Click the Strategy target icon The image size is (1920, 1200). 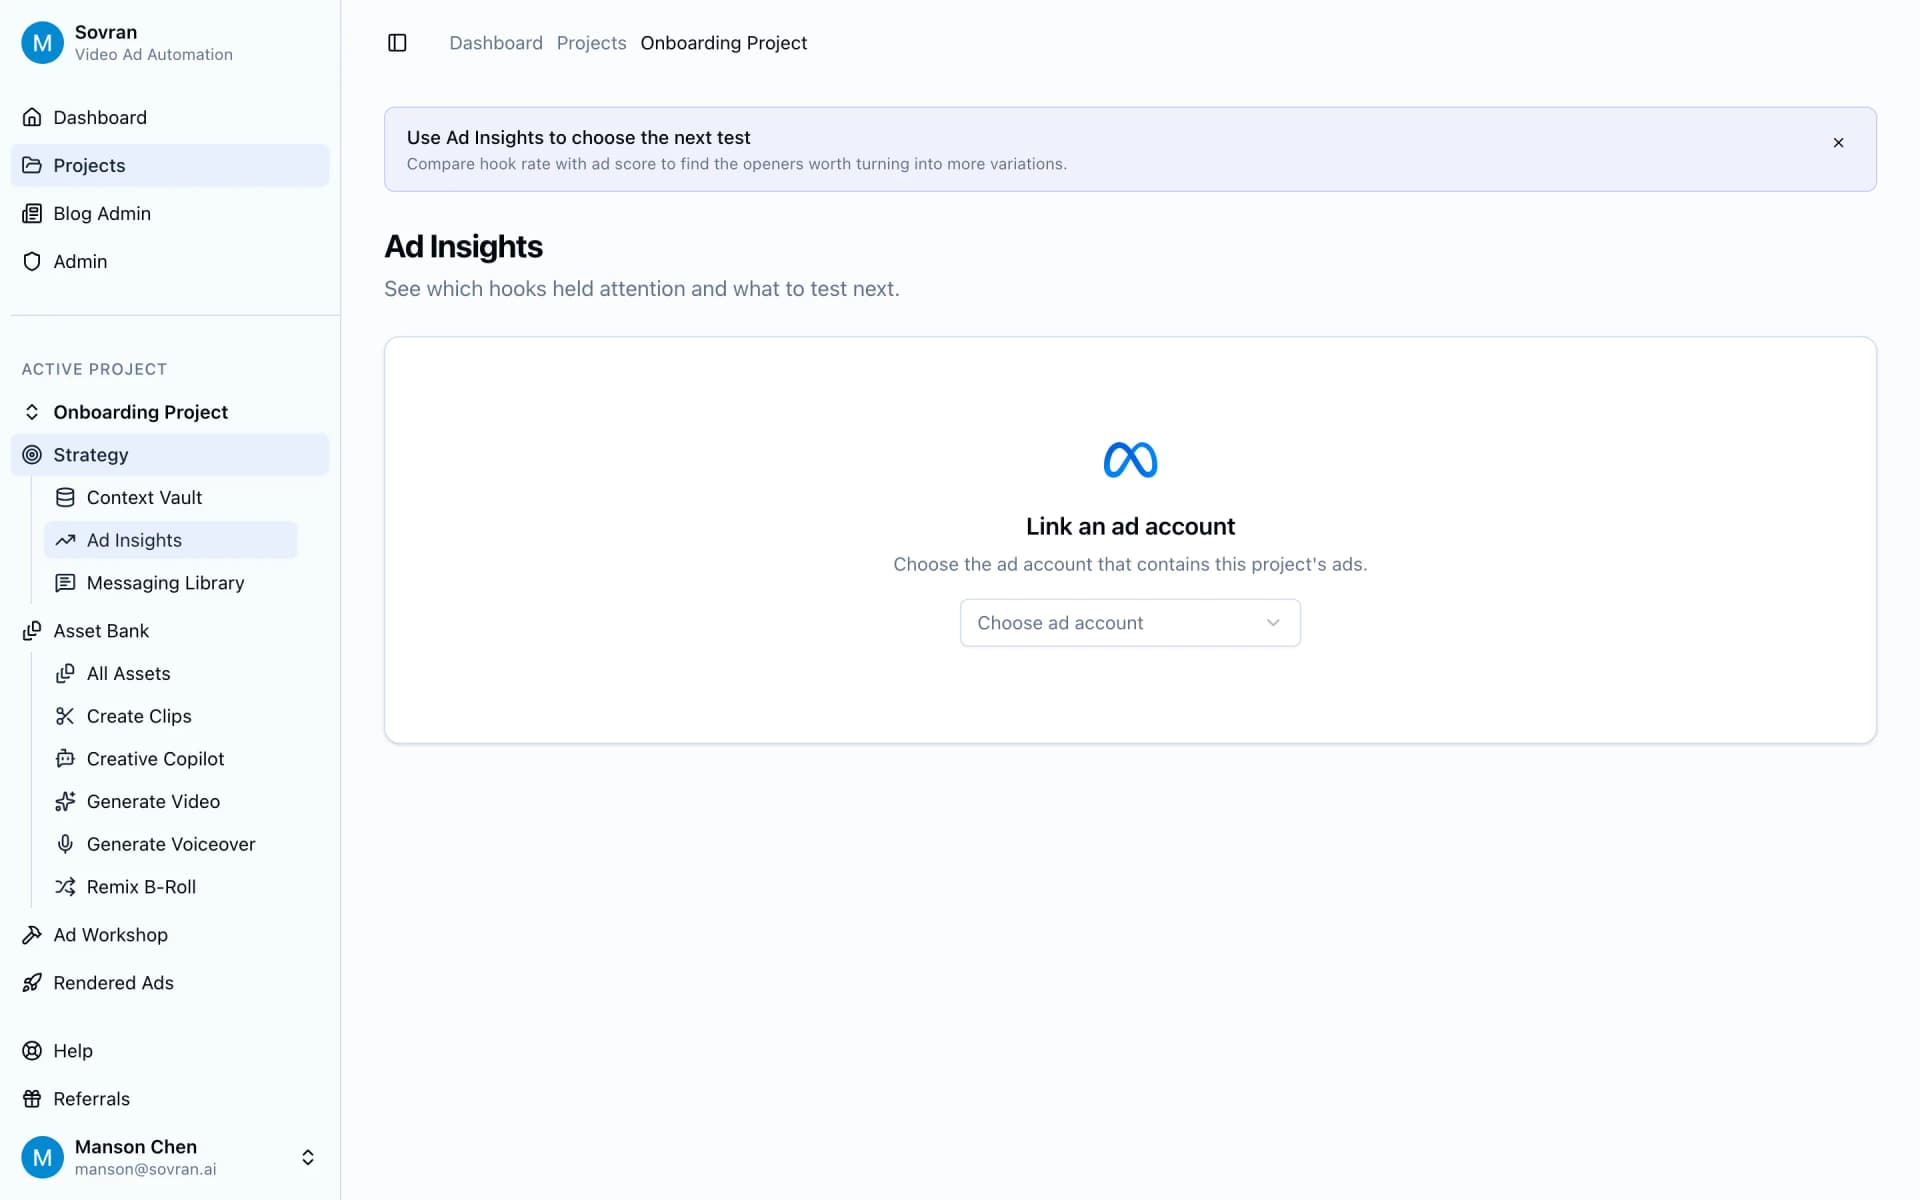(32, 455)
